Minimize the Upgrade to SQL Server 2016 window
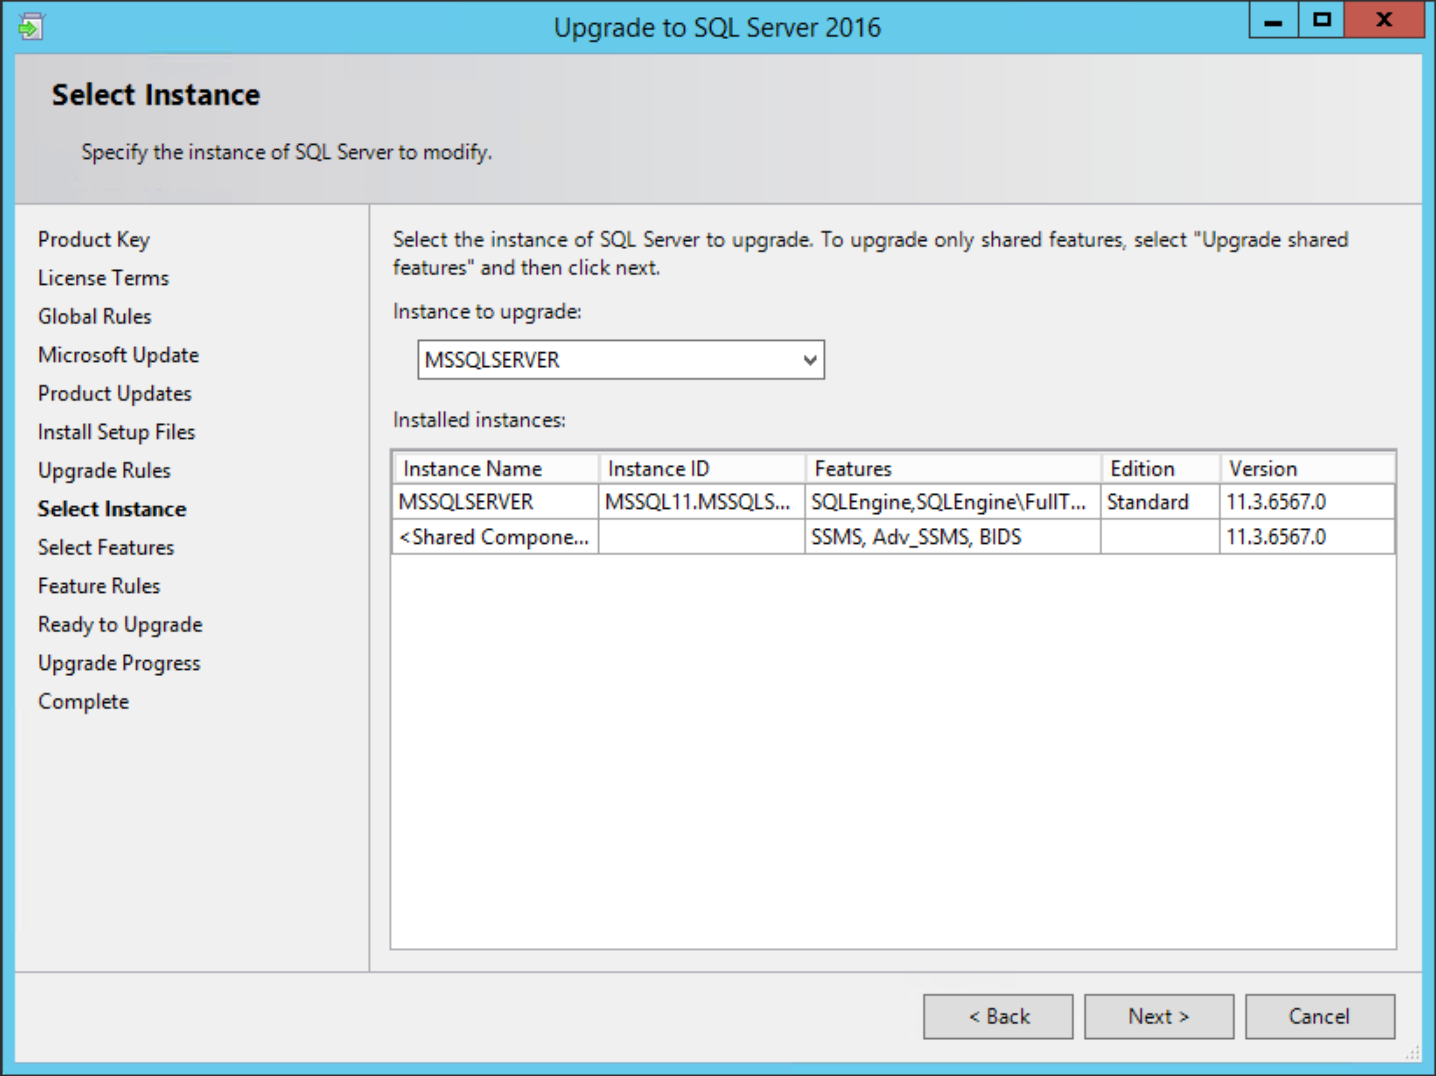The width and height of the screenshot is (1436, 1076). point(1273,20)
